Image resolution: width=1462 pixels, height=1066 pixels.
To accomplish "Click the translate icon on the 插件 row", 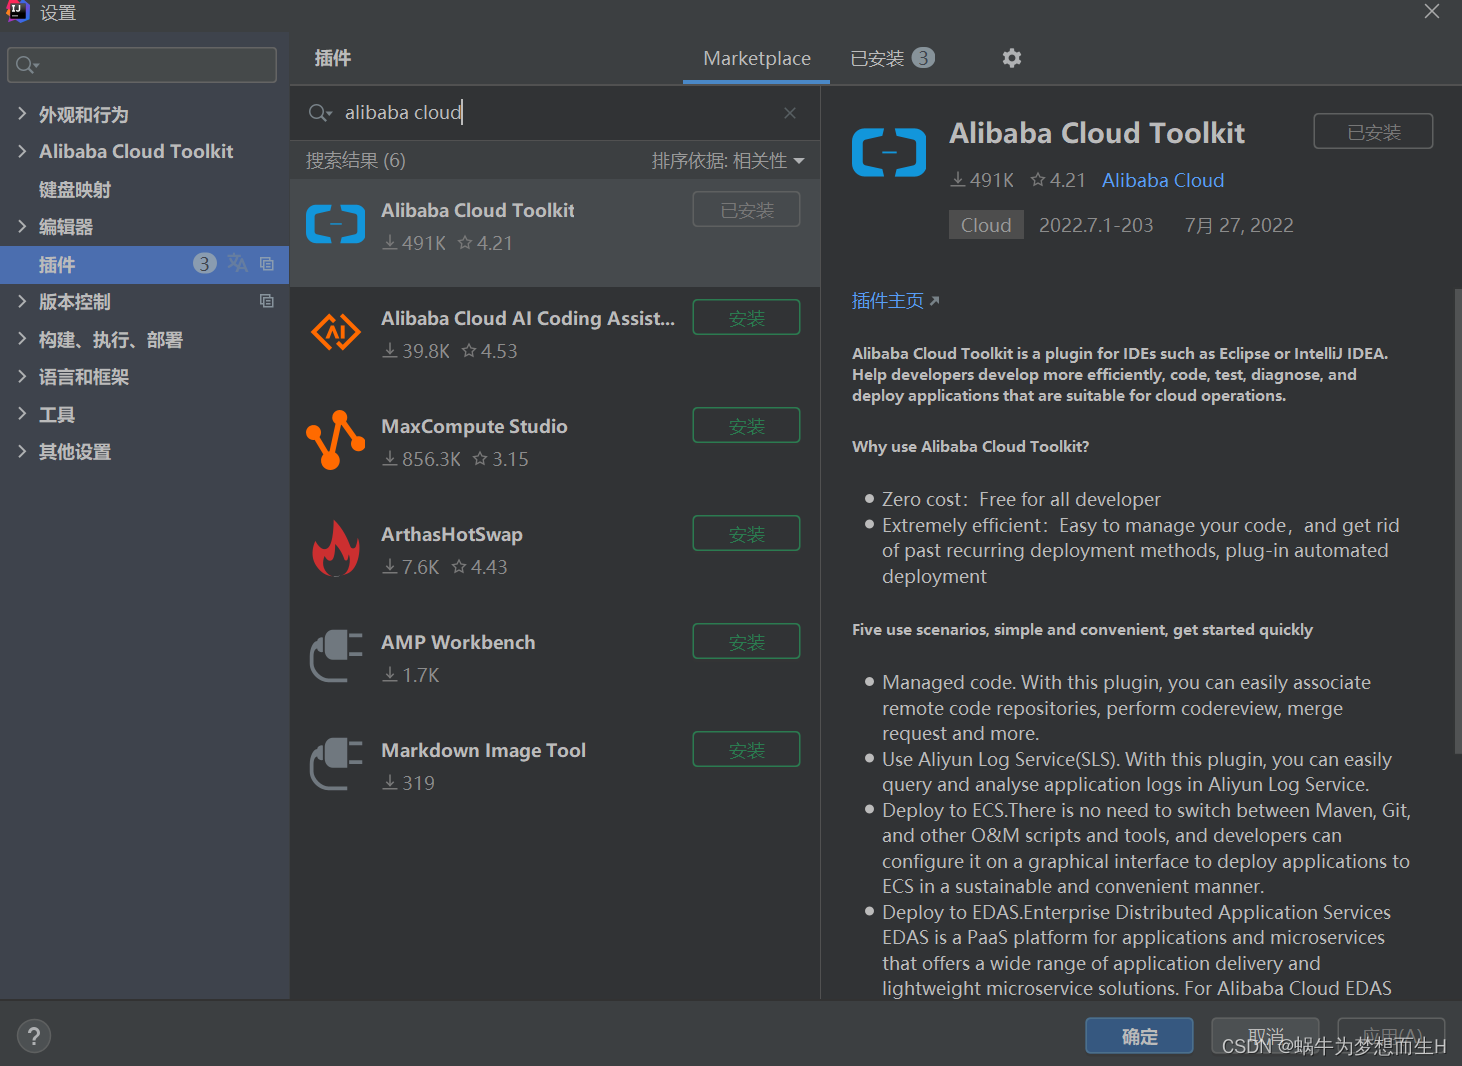I will point(237,263).
